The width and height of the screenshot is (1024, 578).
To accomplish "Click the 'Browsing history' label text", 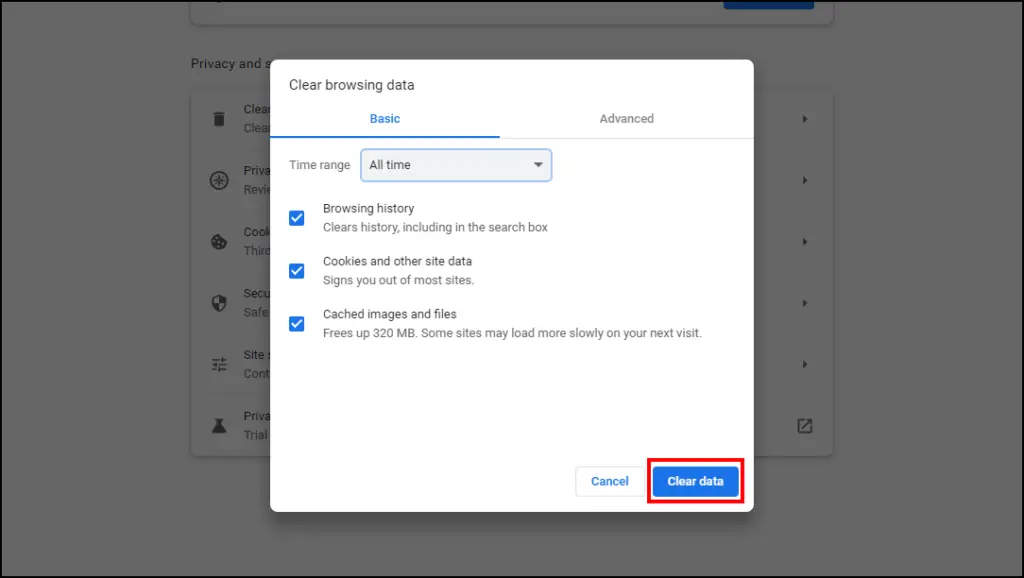I will pos(368,208).
